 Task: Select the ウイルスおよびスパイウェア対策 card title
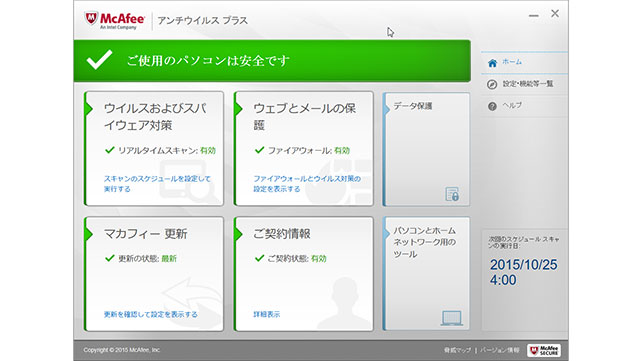tap(155, 117)
